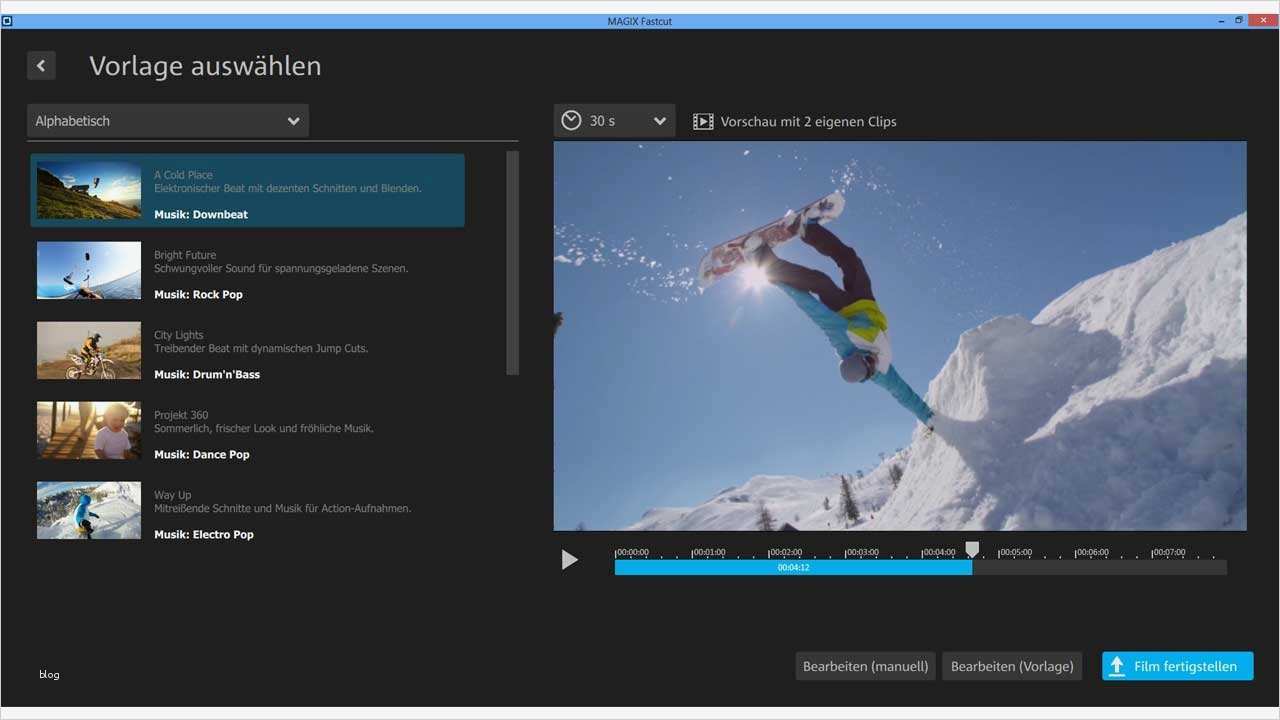Click the blue 'Film fertigstellen' button
The width and height of the screenshot is (1280, 720).
click(x=1177, y=666)
